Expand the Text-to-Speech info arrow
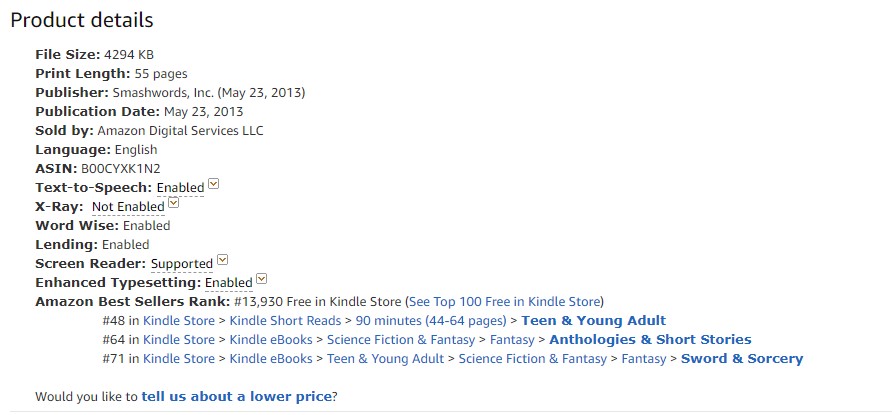 (x=213, y=185)
